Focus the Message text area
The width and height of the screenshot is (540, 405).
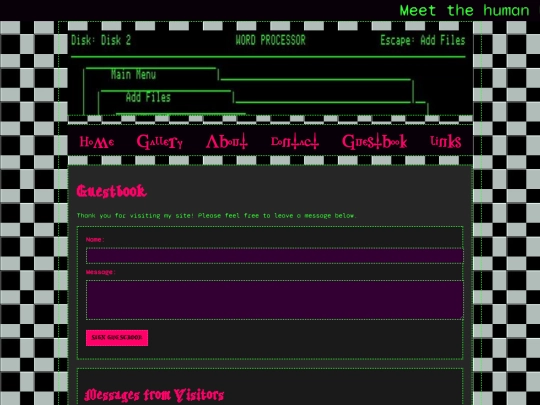[x=274, y=300]
